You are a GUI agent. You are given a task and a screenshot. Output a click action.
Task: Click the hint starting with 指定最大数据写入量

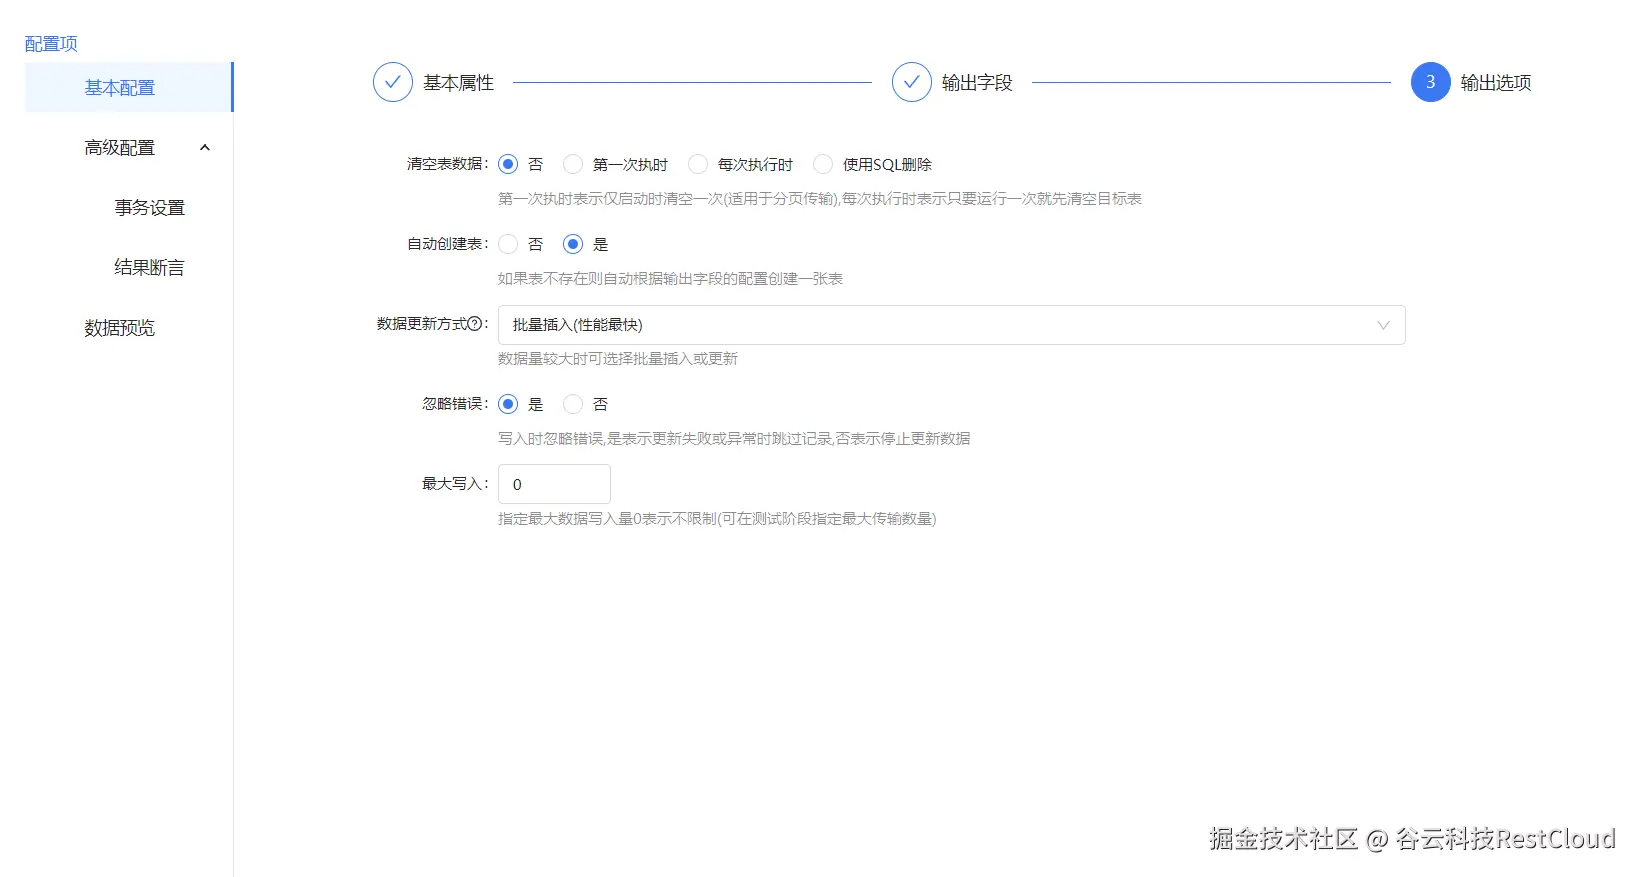point(717,519)
